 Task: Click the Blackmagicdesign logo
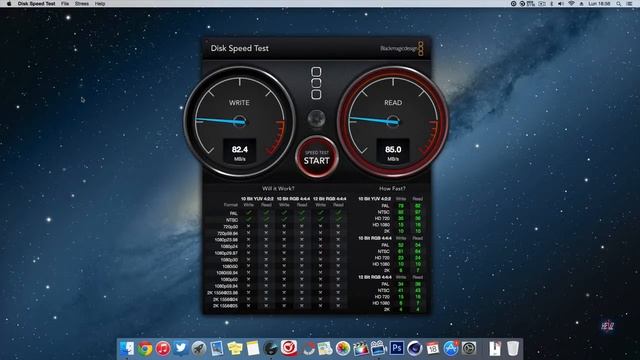tap(402, 49)
